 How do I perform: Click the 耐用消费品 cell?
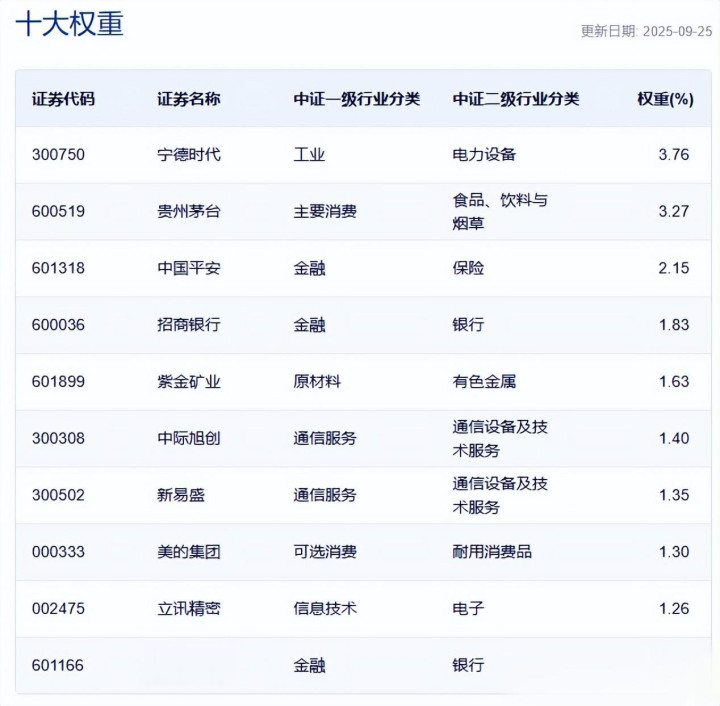tap(492, 552)
